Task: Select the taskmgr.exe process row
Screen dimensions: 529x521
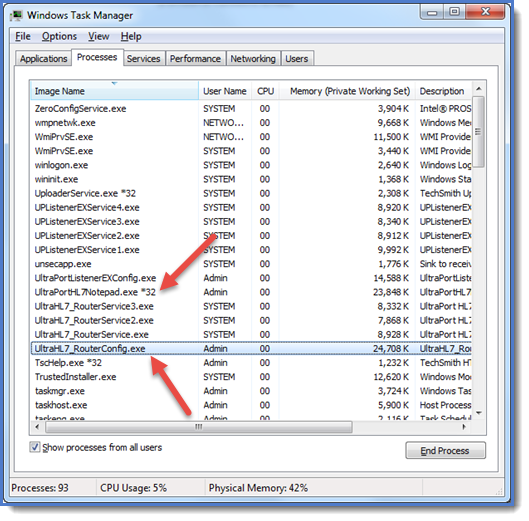Action: pyautogui.click(x=251, y=391)
